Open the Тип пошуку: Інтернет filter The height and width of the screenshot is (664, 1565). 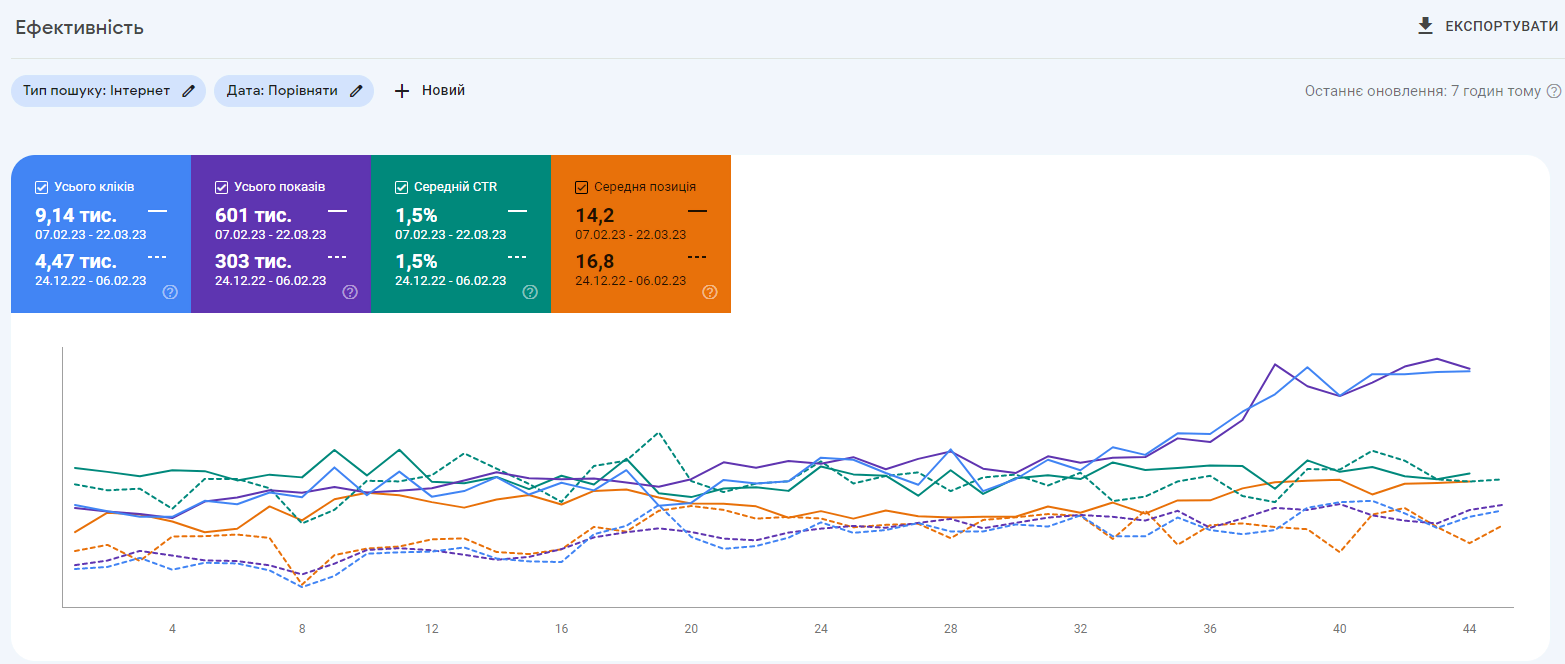[97, 91]
